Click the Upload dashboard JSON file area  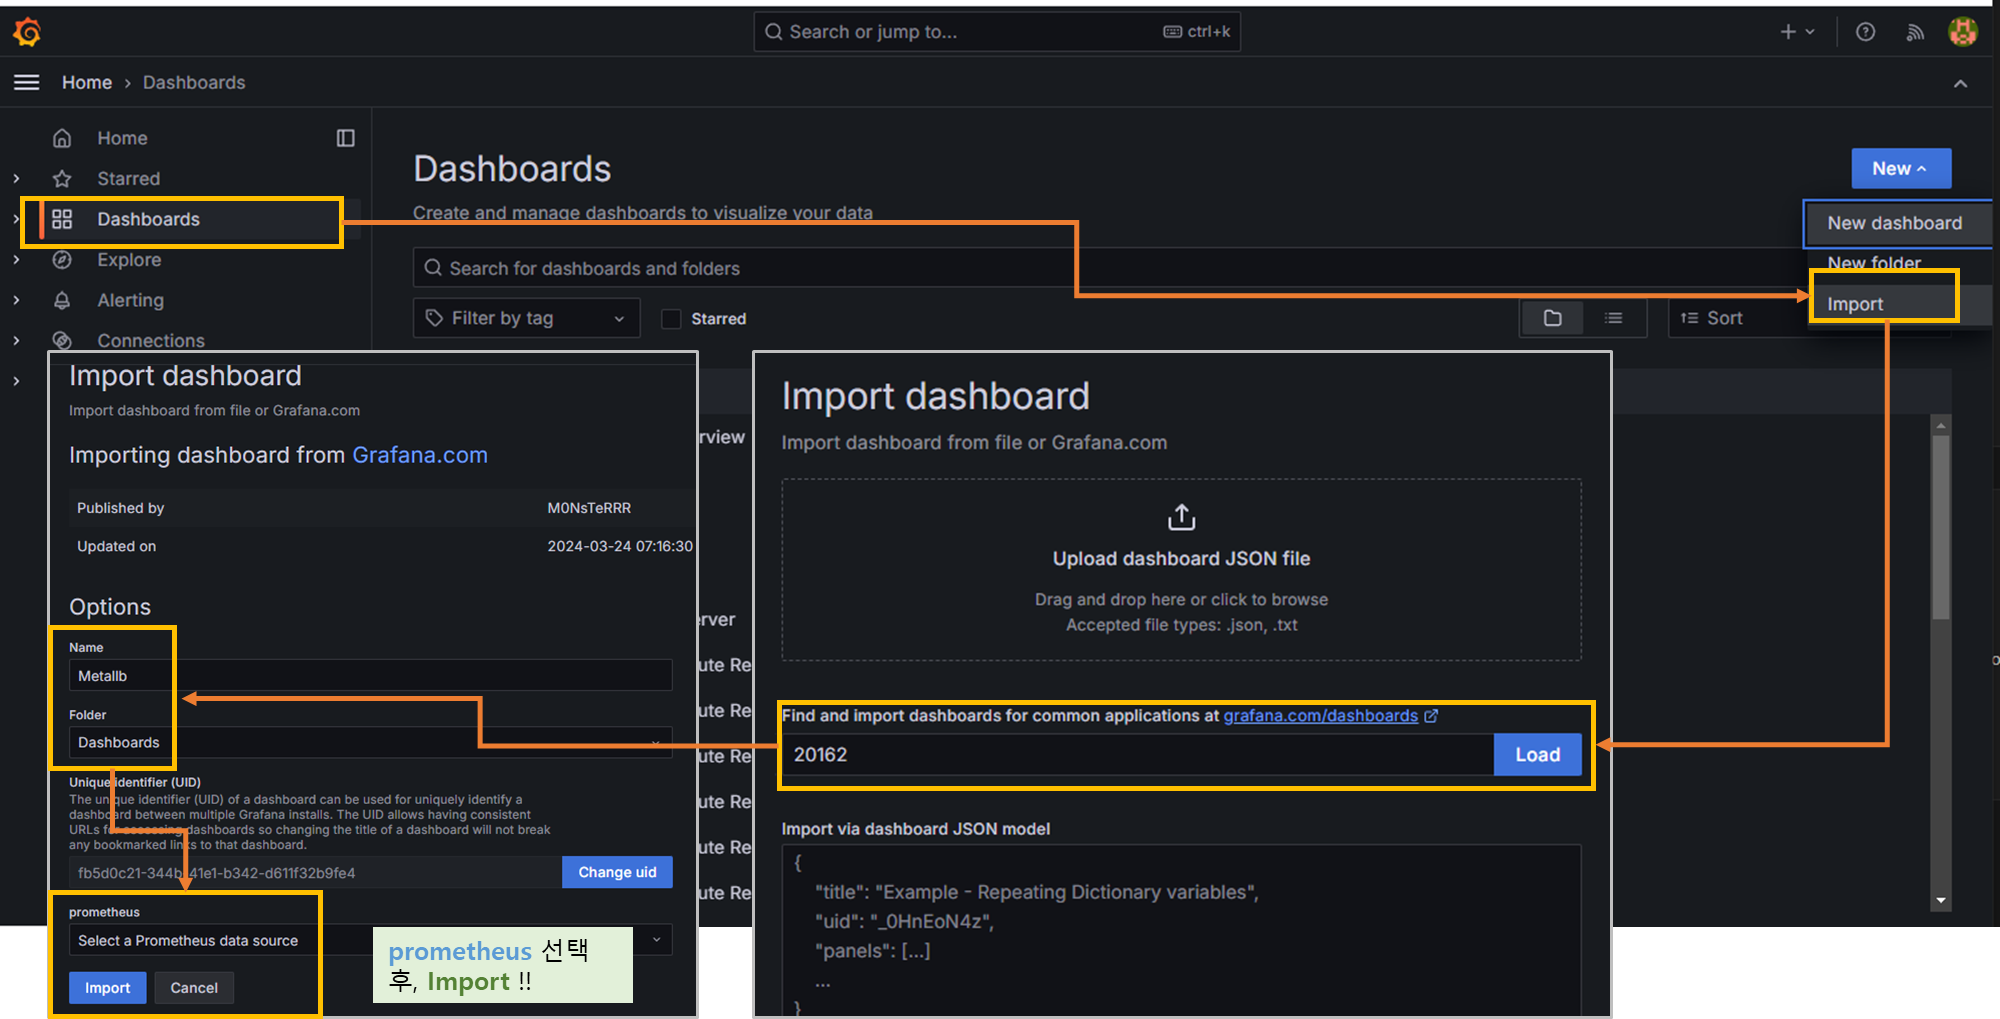pyautogui.click(x=1181, y=570)
